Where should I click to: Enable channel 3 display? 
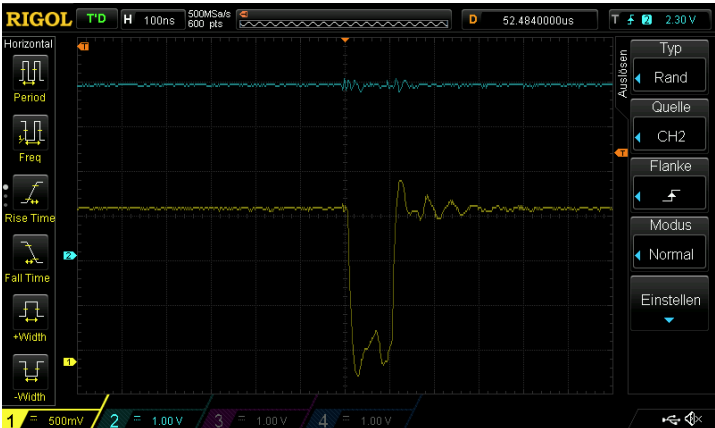coord(256,419)
